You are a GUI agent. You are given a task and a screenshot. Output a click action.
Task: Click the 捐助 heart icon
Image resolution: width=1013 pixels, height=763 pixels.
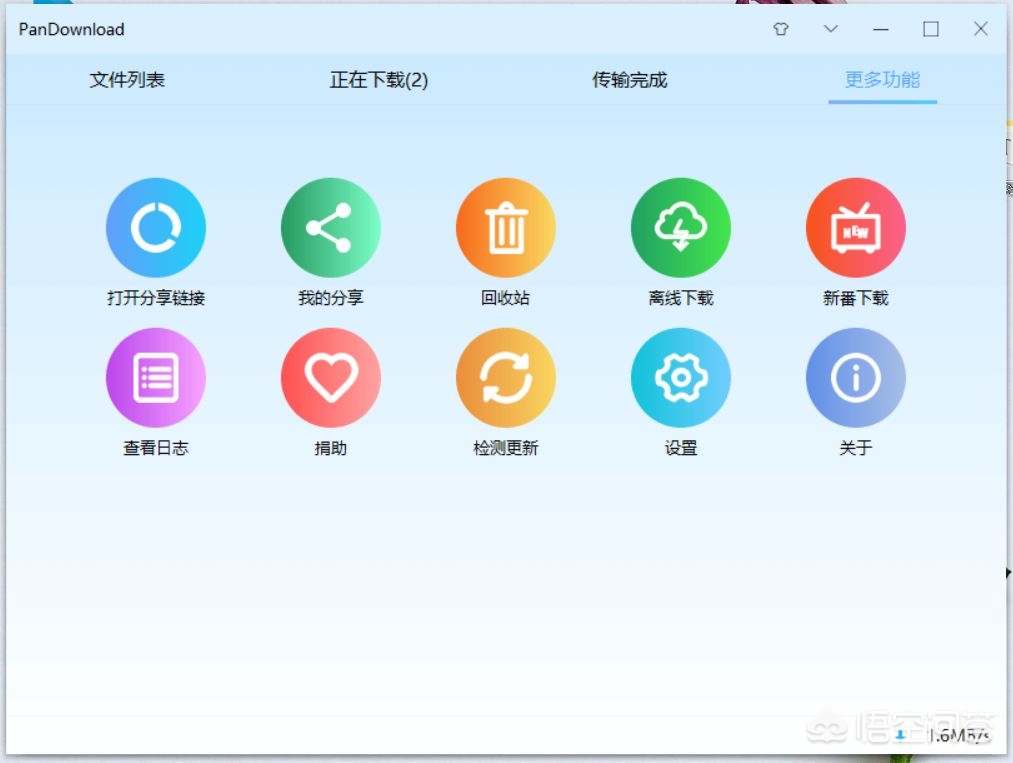click(331, 377)
